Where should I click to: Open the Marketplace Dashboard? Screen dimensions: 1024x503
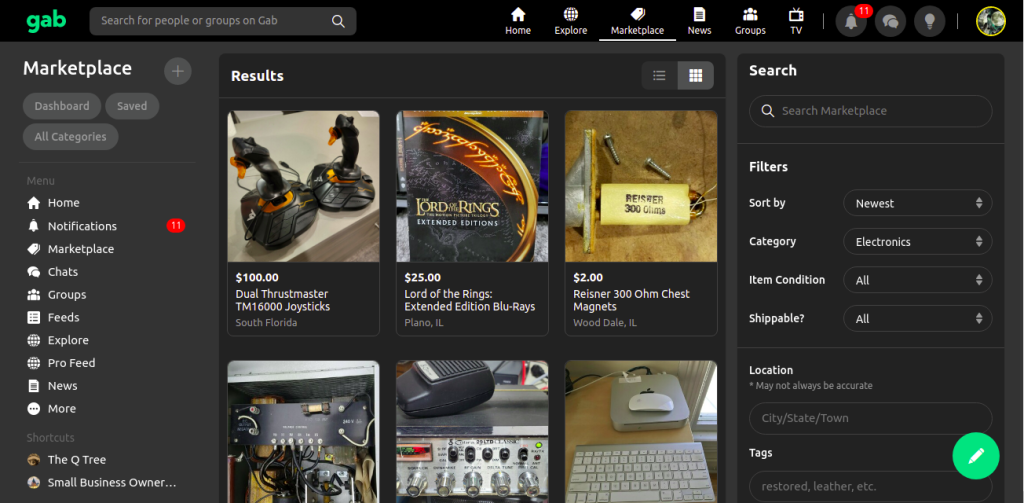point(62,106)
